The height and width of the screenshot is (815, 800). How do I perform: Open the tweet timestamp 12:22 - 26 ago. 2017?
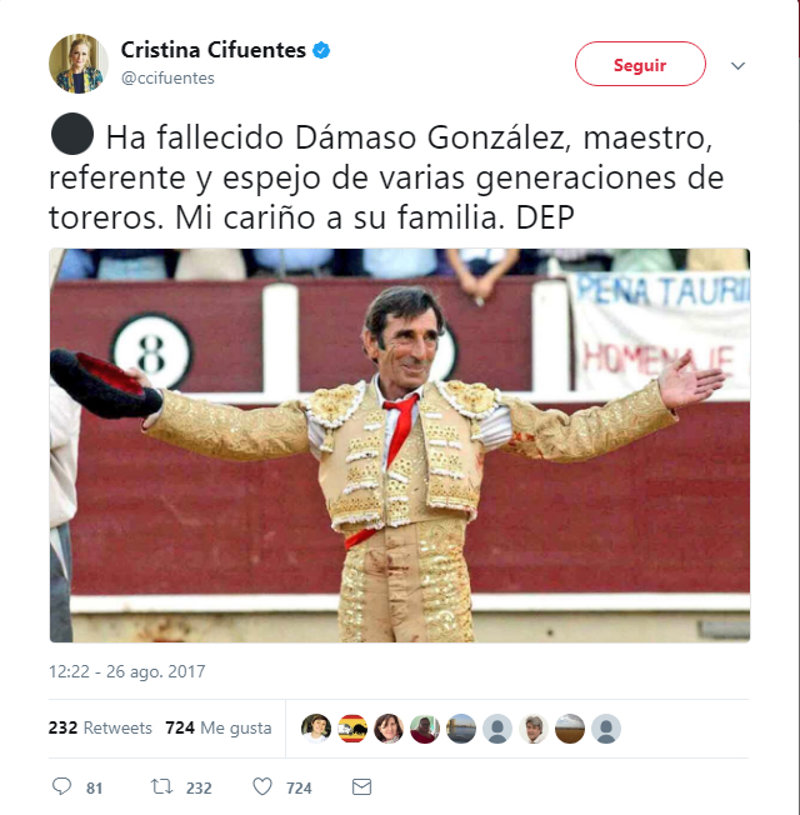[x=127, y=672]
